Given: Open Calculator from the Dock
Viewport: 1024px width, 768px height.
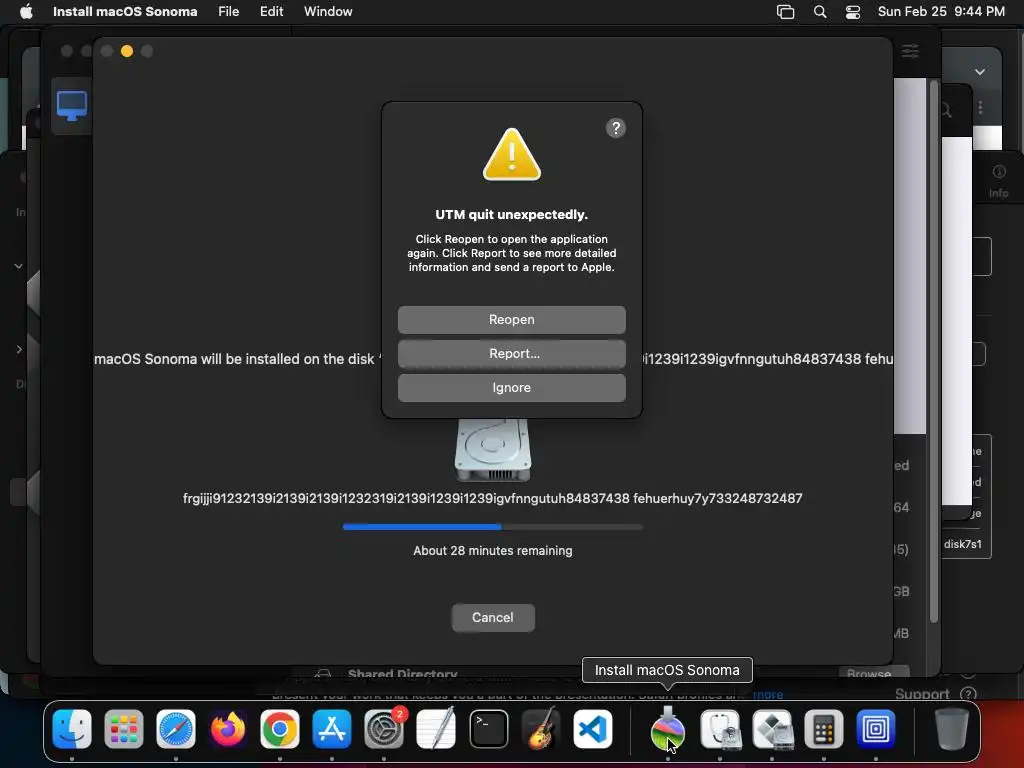Looking at the screenshot, I should pyautogui.click(x=824, y=729).
